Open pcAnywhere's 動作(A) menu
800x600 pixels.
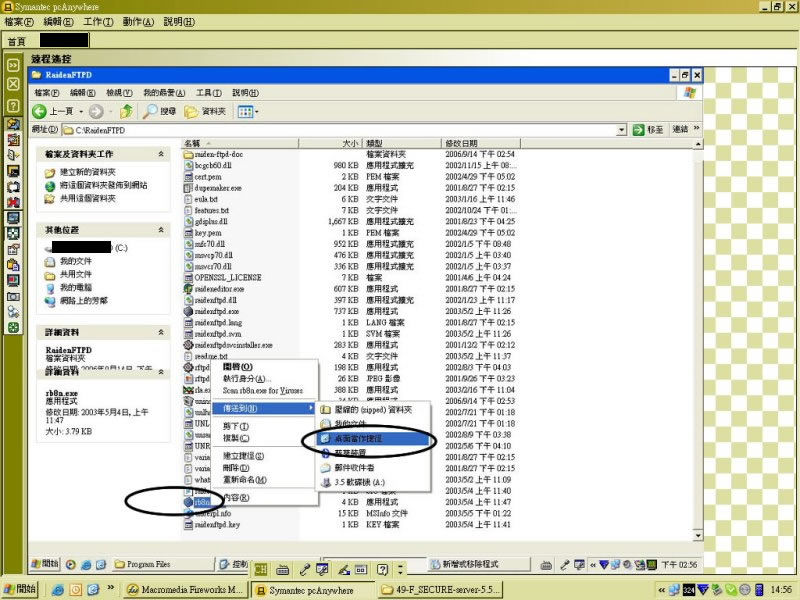tap(138, 21)
